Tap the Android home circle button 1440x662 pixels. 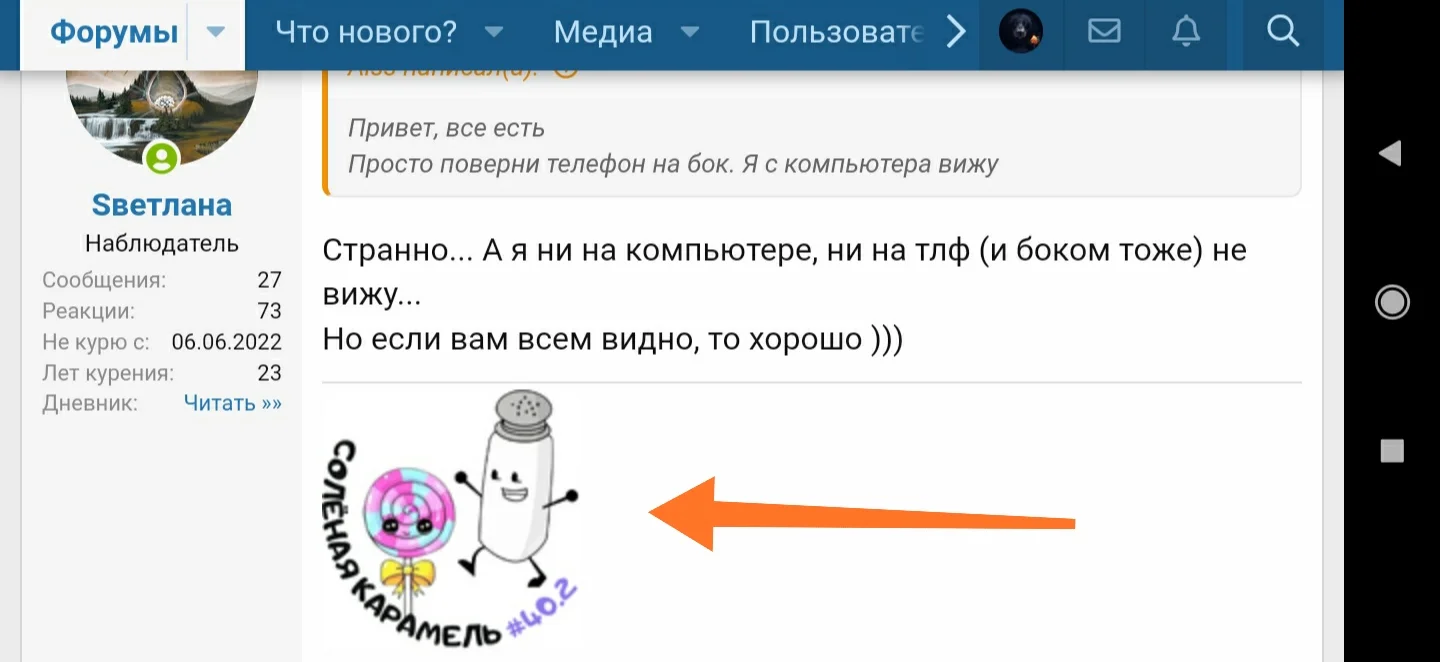click(1392, 302)
